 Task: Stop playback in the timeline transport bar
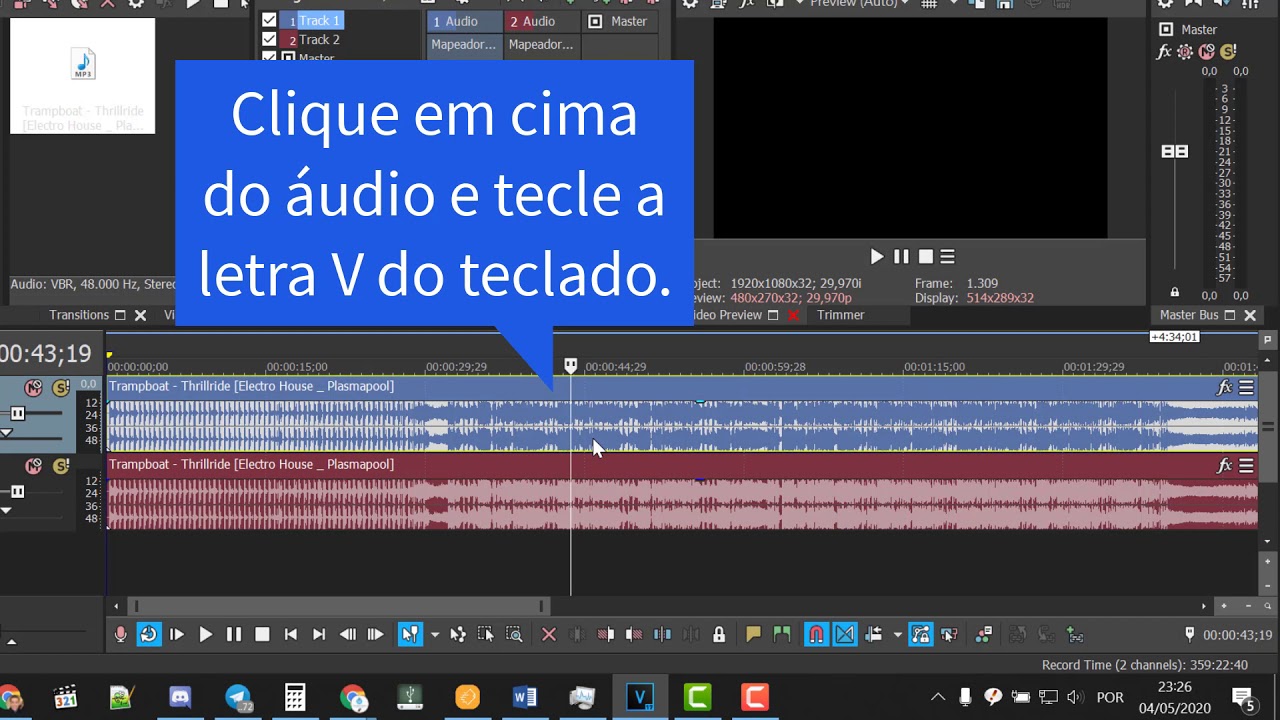click(262, 634)
